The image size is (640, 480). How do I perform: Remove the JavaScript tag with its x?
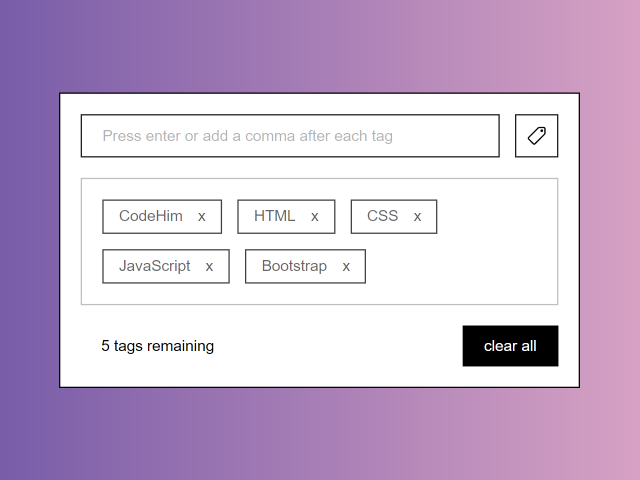pyautogui.click(x=209, y=267)
